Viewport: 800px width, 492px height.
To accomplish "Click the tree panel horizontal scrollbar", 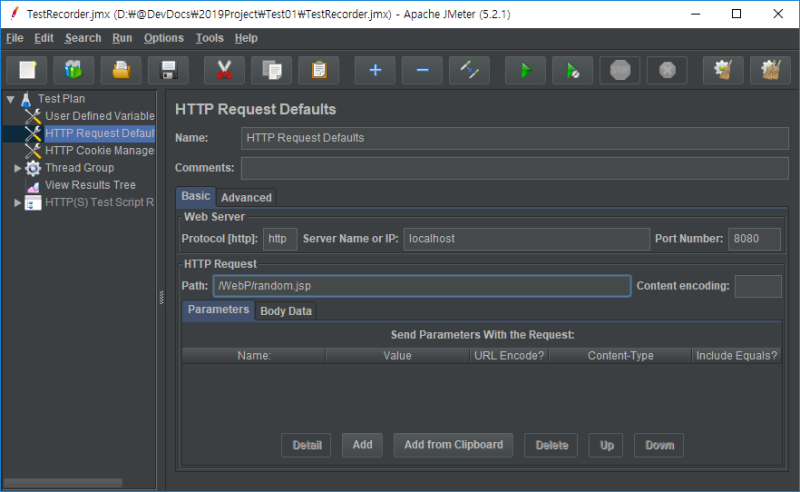I will tap(63, 483).
